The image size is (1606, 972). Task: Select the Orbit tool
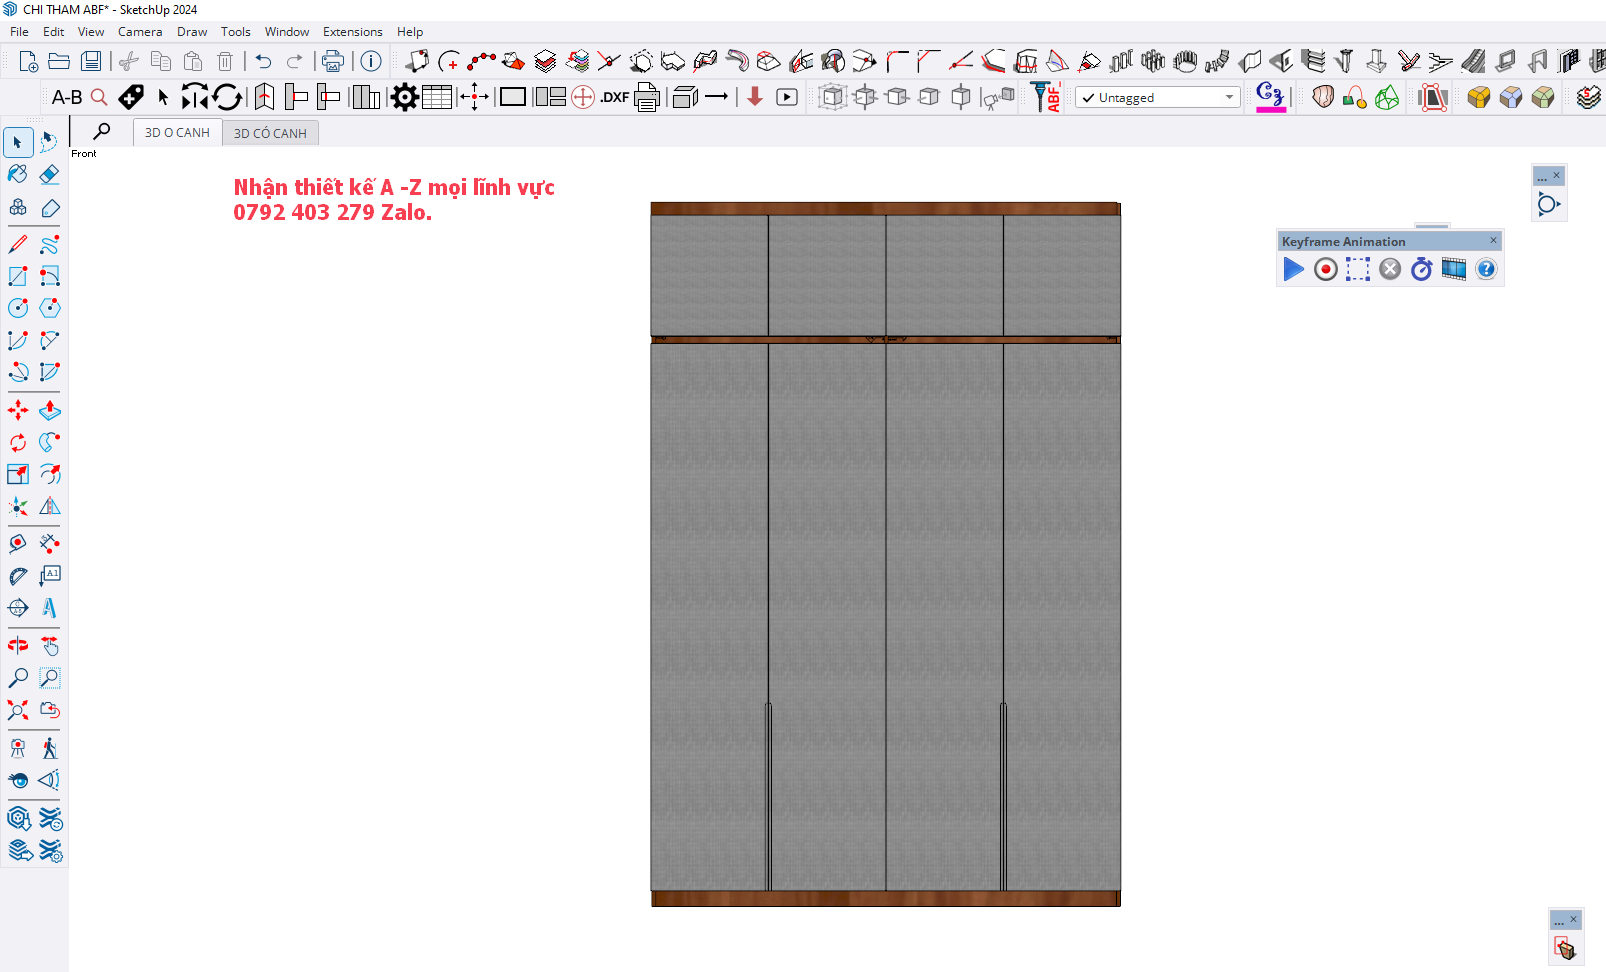(x=18, y=646)
